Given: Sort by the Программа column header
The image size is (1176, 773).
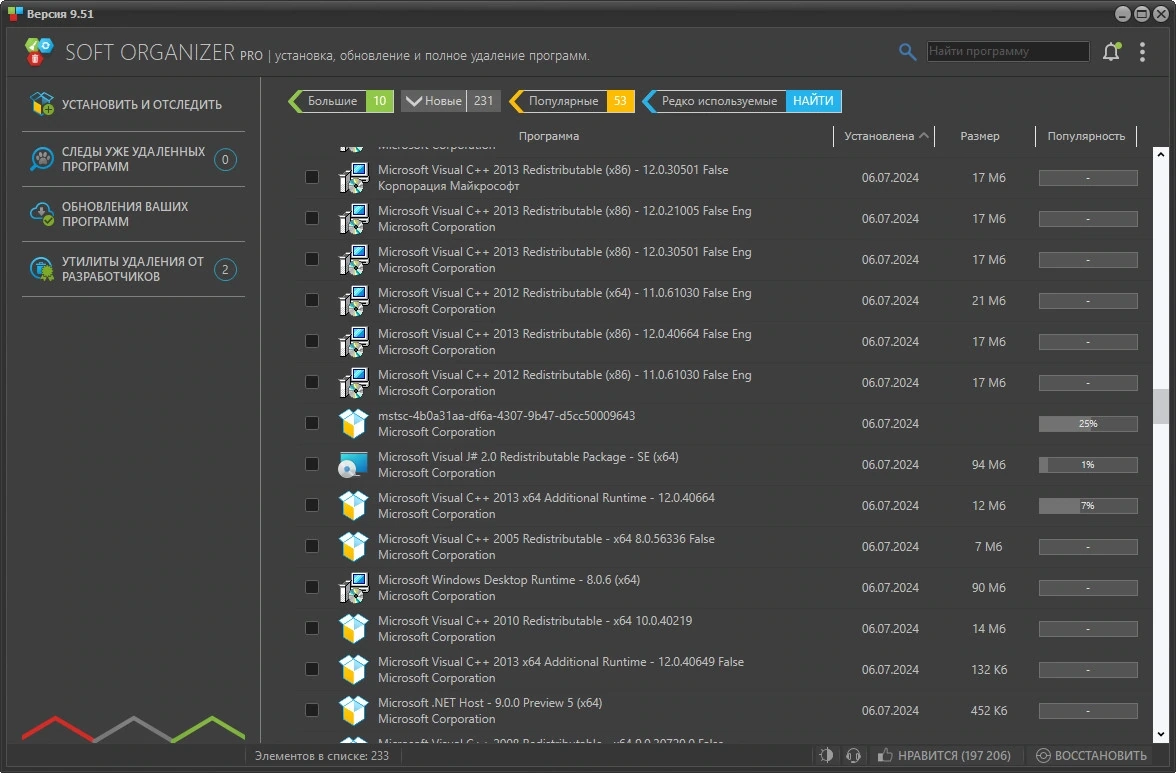Looking at the screenshot, I should 549,136.
